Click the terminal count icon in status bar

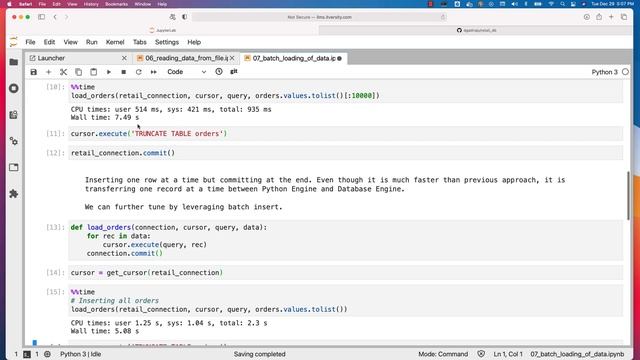(x=27, y=354)
